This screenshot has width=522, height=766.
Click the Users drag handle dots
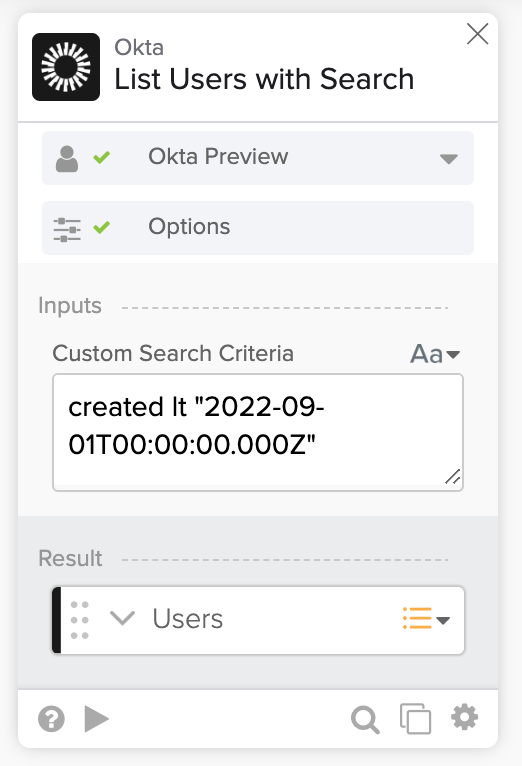(80, 620)
